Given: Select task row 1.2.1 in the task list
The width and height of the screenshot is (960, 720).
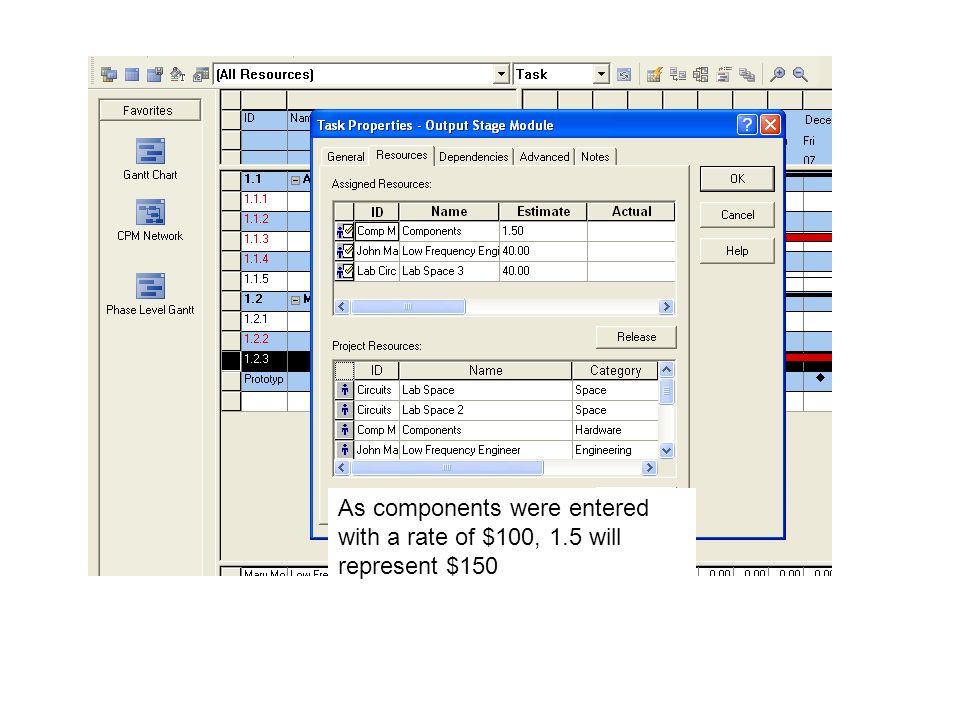Looking at the screenshot, I should pos(264,320).
